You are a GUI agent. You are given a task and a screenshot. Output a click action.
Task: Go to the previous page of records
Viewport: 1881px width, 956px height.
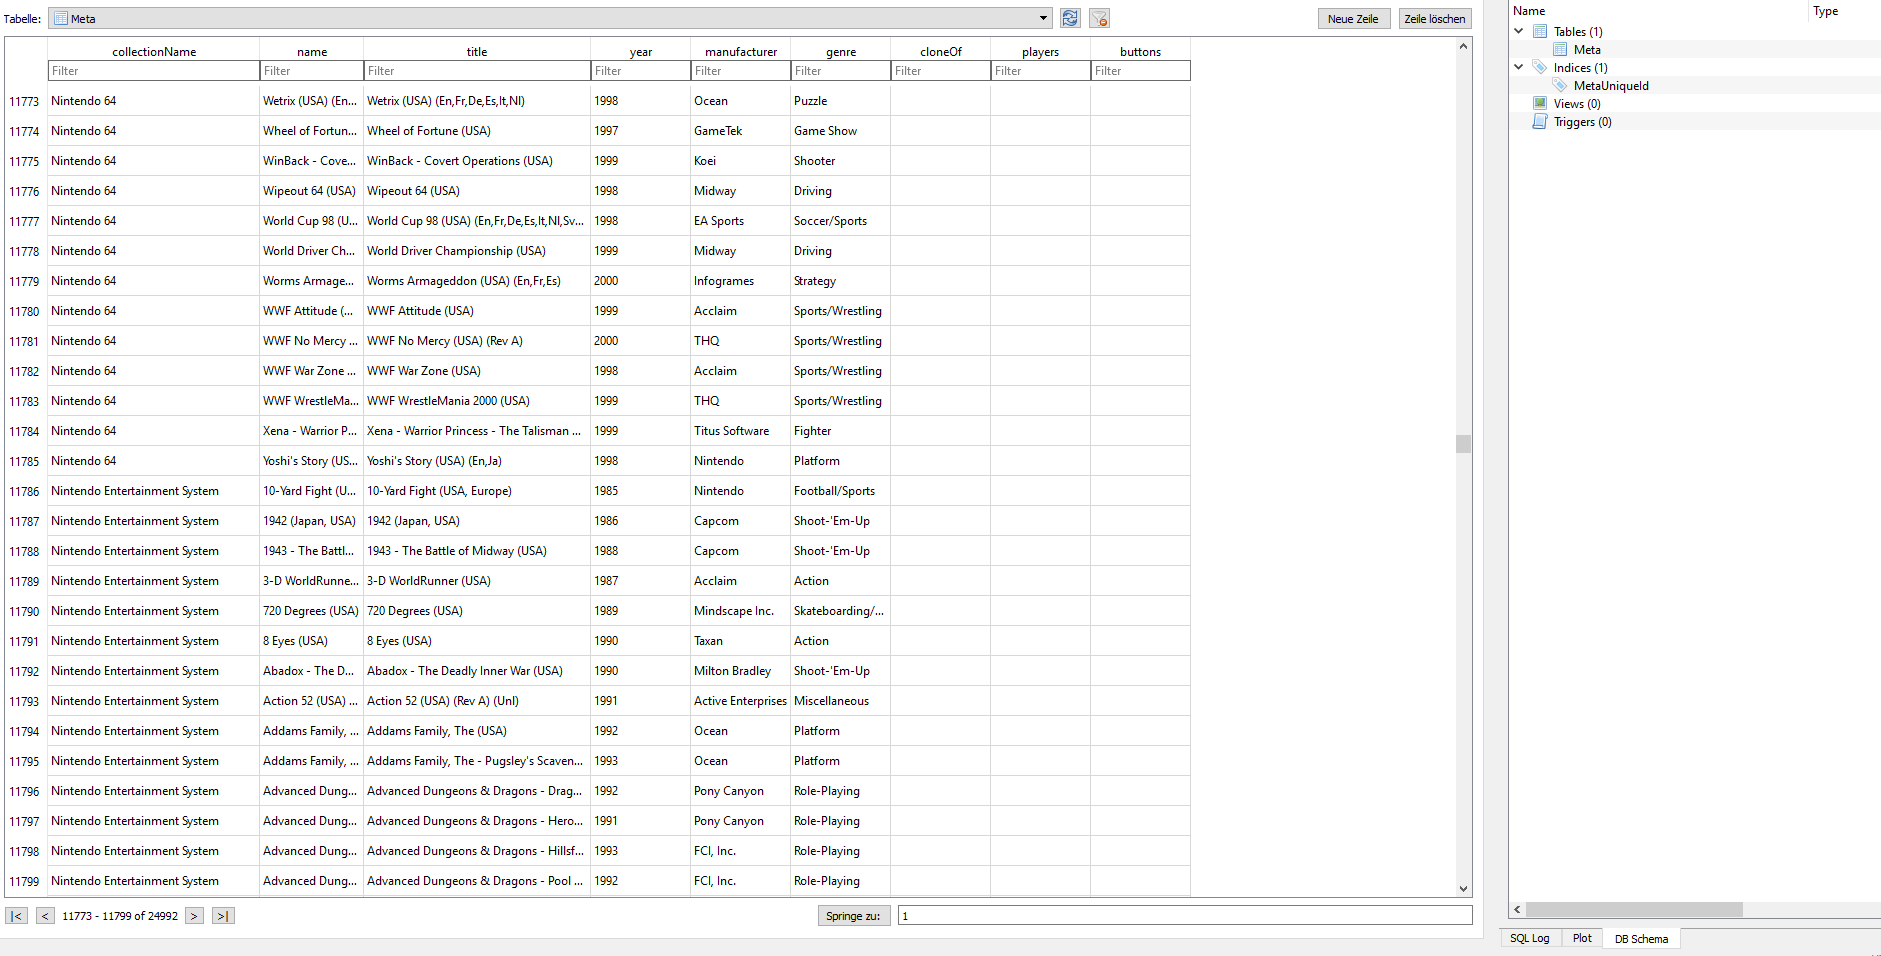(45, 916)
